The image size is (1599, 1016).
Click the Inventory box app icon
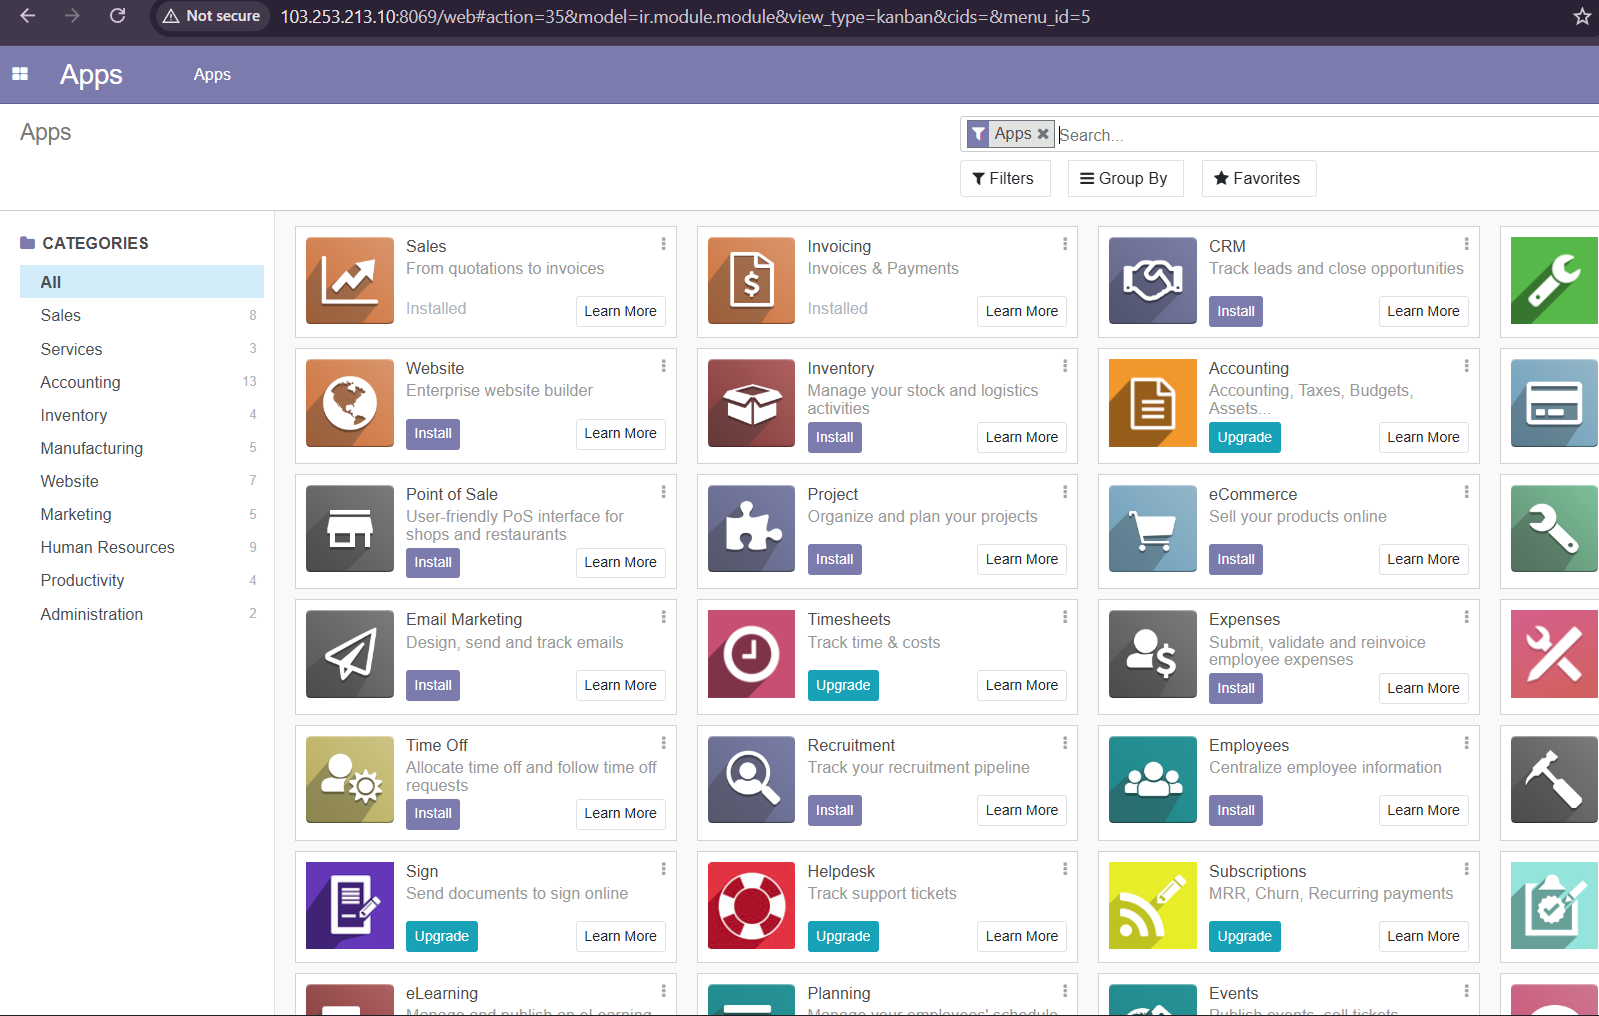[751, 403]
